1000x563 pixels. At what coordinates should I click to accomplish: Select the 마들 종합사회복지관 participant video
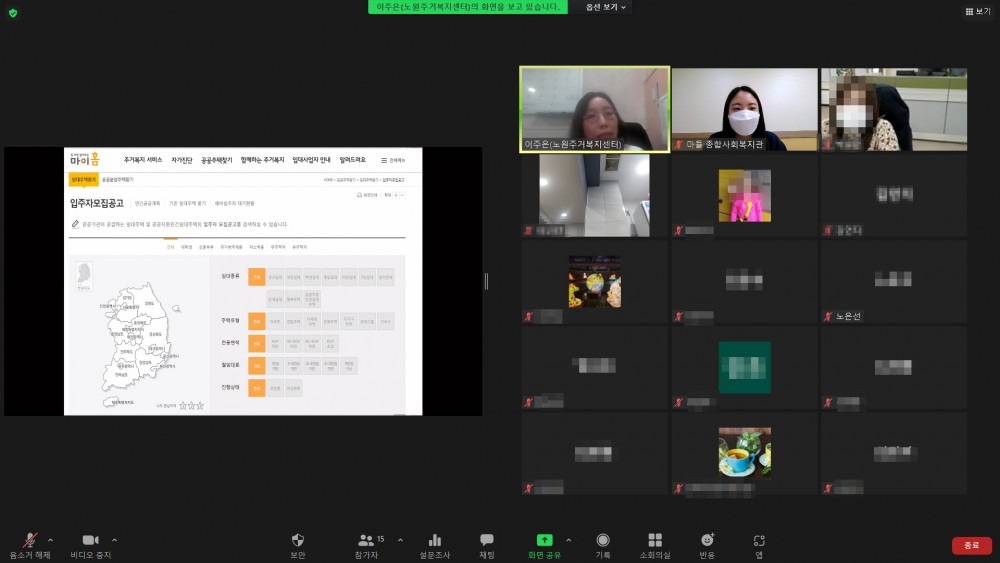coord(744,109)
